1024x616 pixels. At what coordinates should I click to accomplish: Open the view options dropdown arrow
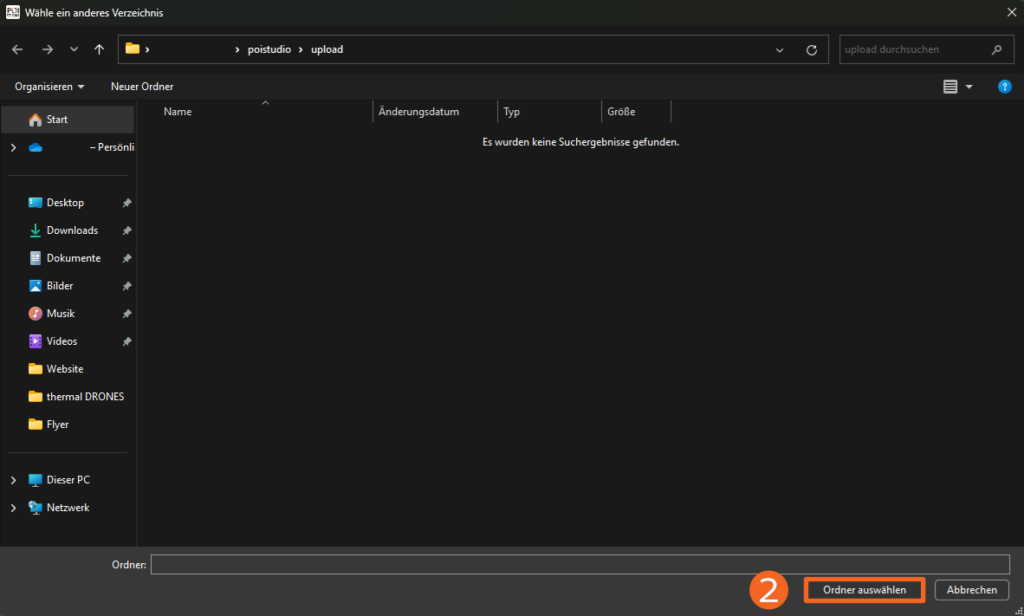(x=969, y=87)
